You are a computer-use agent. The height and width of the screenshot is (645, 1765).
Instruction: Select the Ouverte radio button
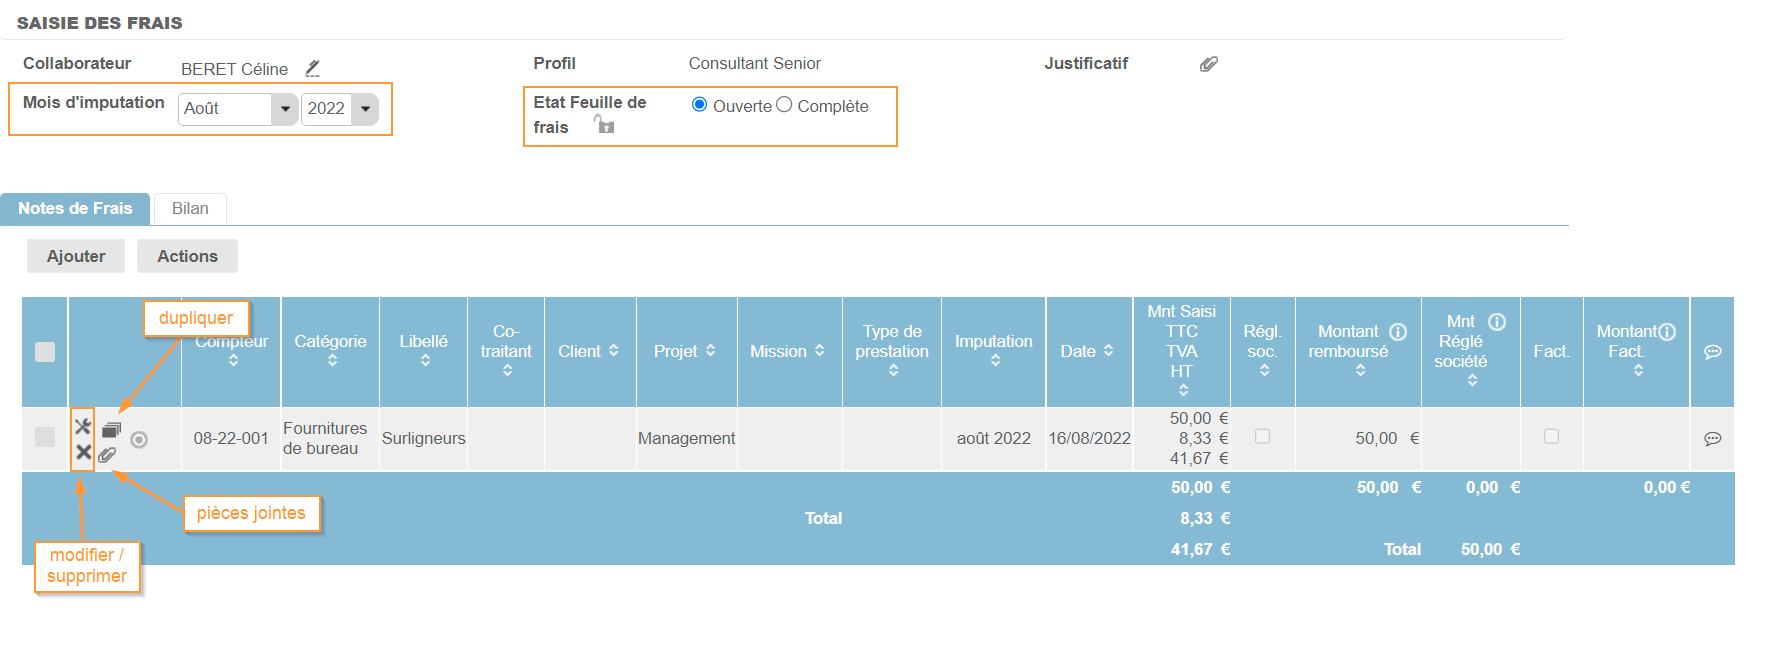pyautogui.click(x=700, y=105)
